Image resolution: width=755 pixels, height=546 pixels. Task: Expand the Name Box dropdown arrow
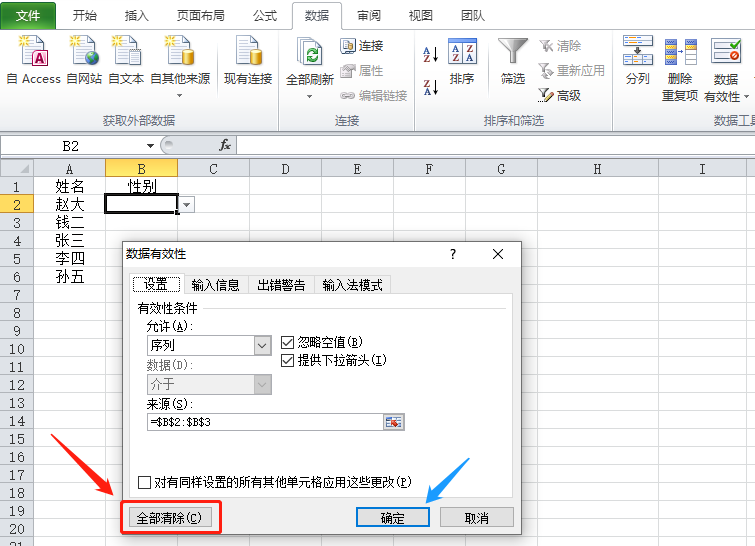pos(150,145)
